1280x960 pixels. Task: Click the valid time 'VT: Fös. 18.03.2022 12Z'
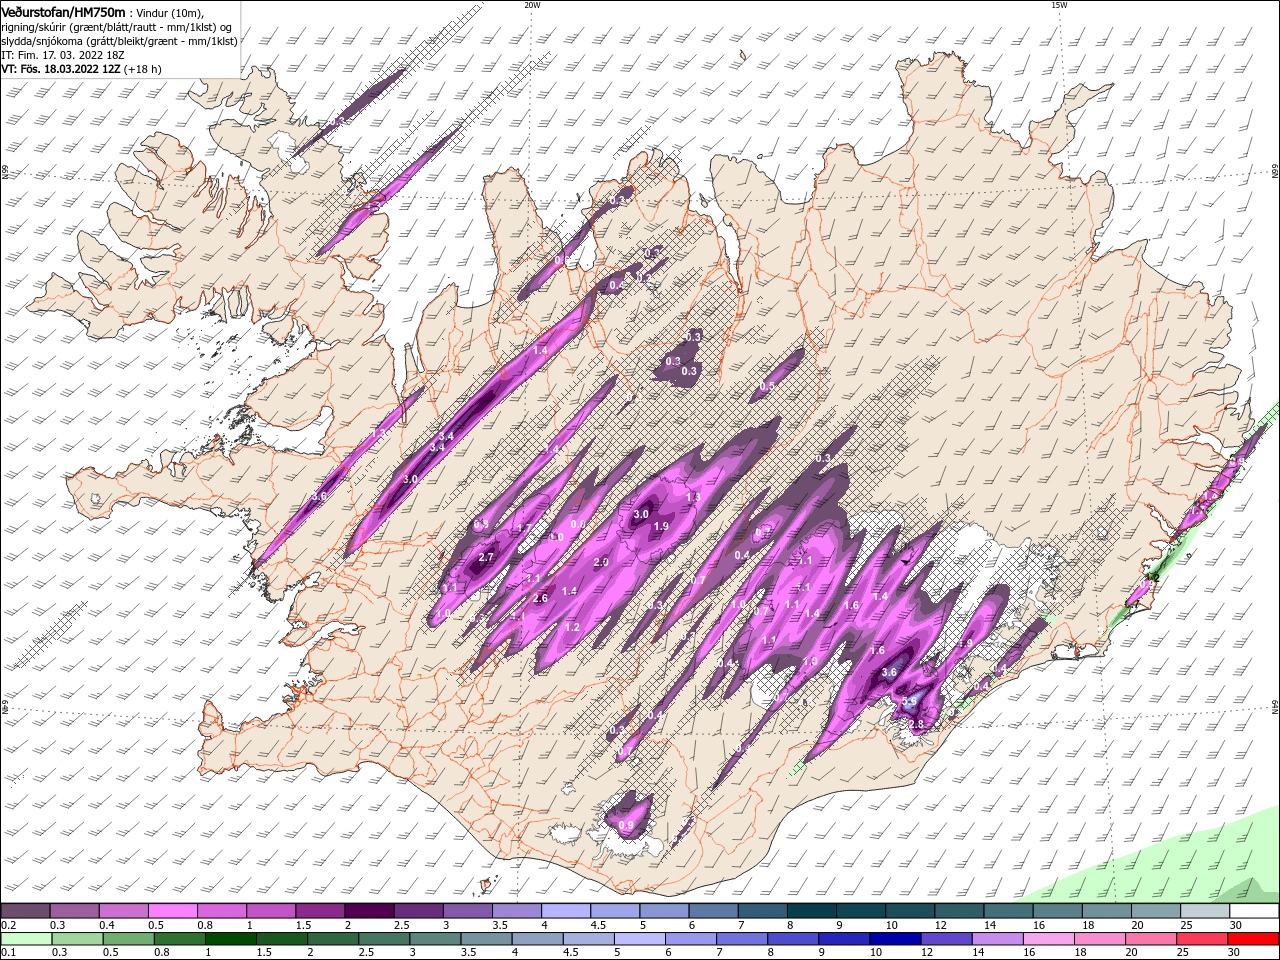coord(62,69)
